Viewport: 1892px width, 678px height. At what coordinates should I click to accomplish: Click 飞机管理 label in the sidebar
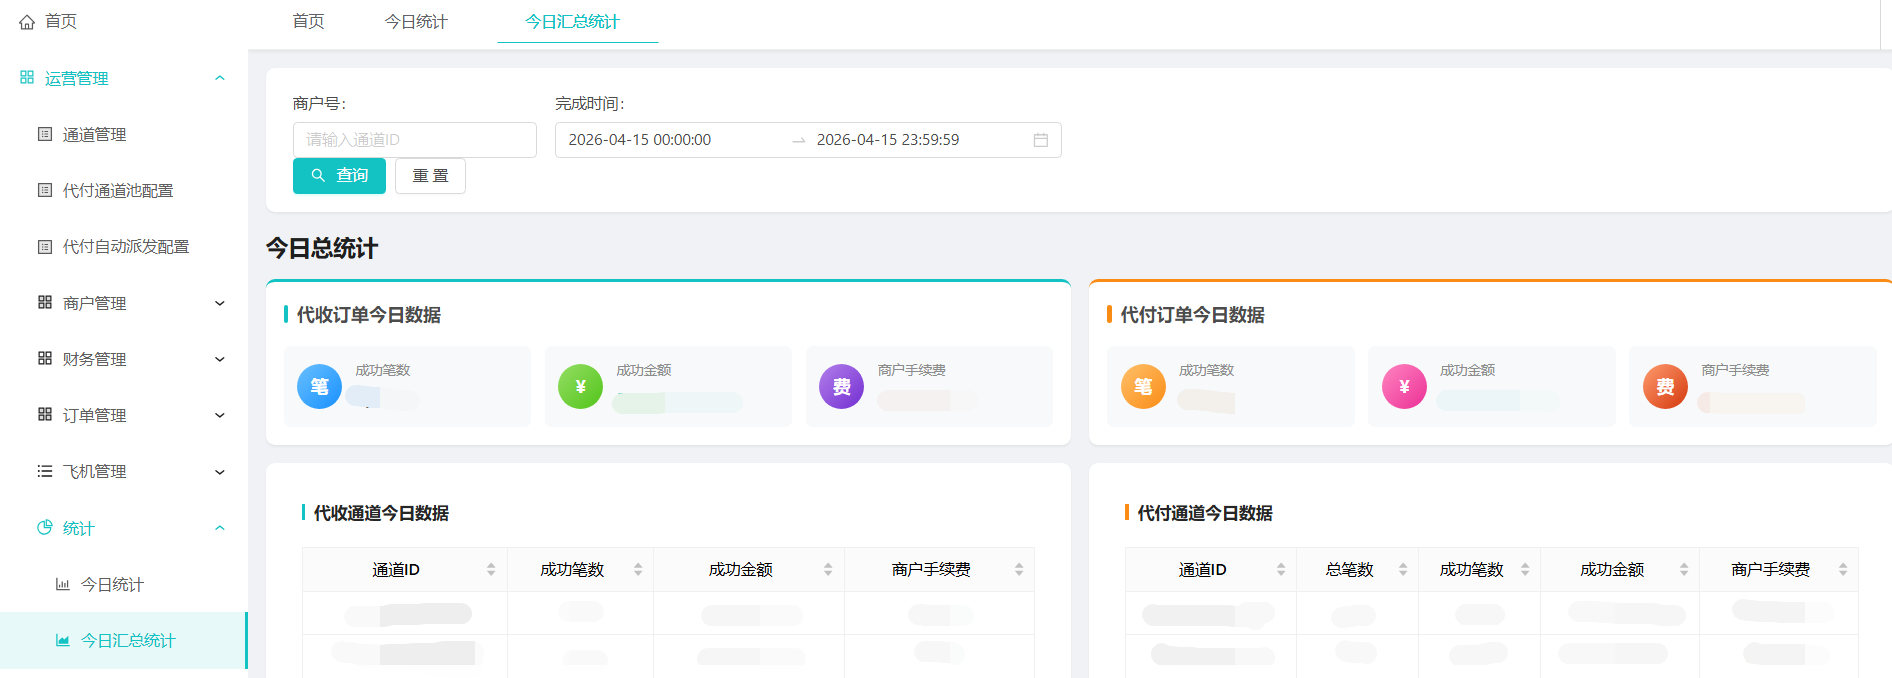[94, 471]
